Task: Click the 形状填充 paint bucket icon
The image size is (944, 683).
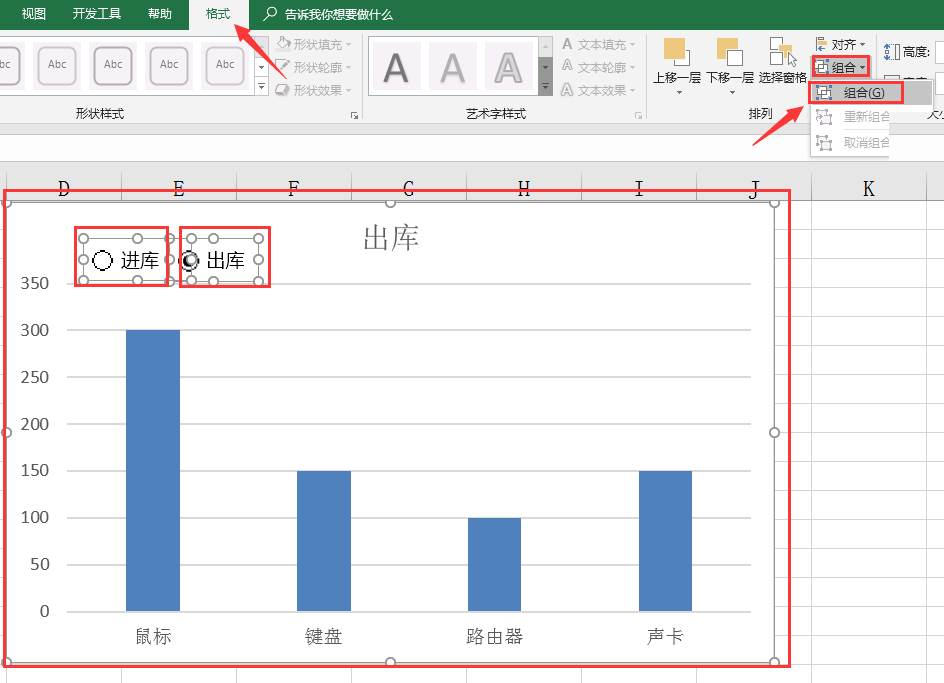Action: (x=283, y=44)
